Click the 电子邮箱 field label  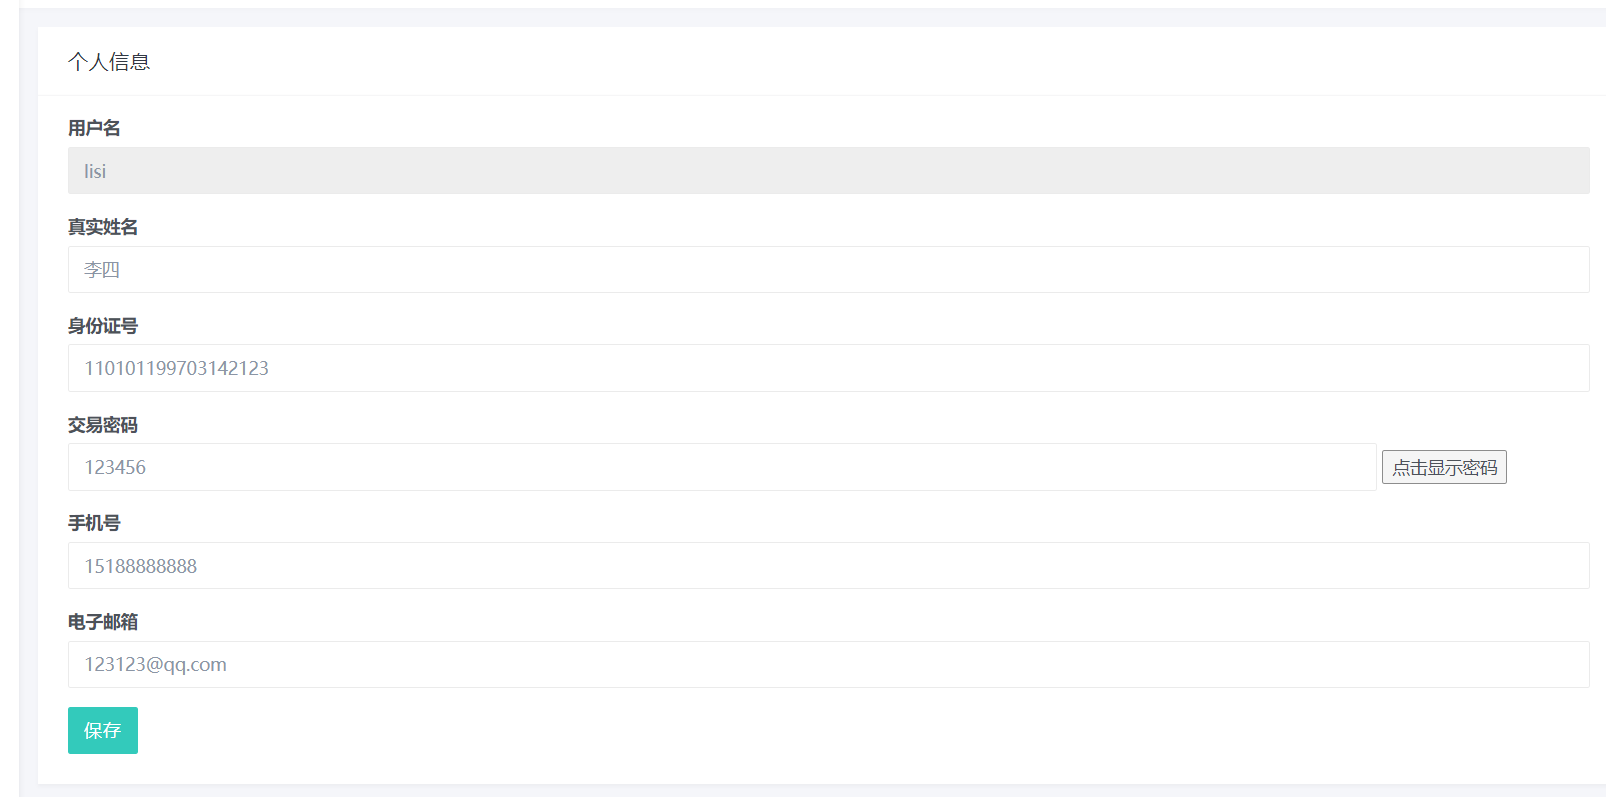(x=103, y=622)
